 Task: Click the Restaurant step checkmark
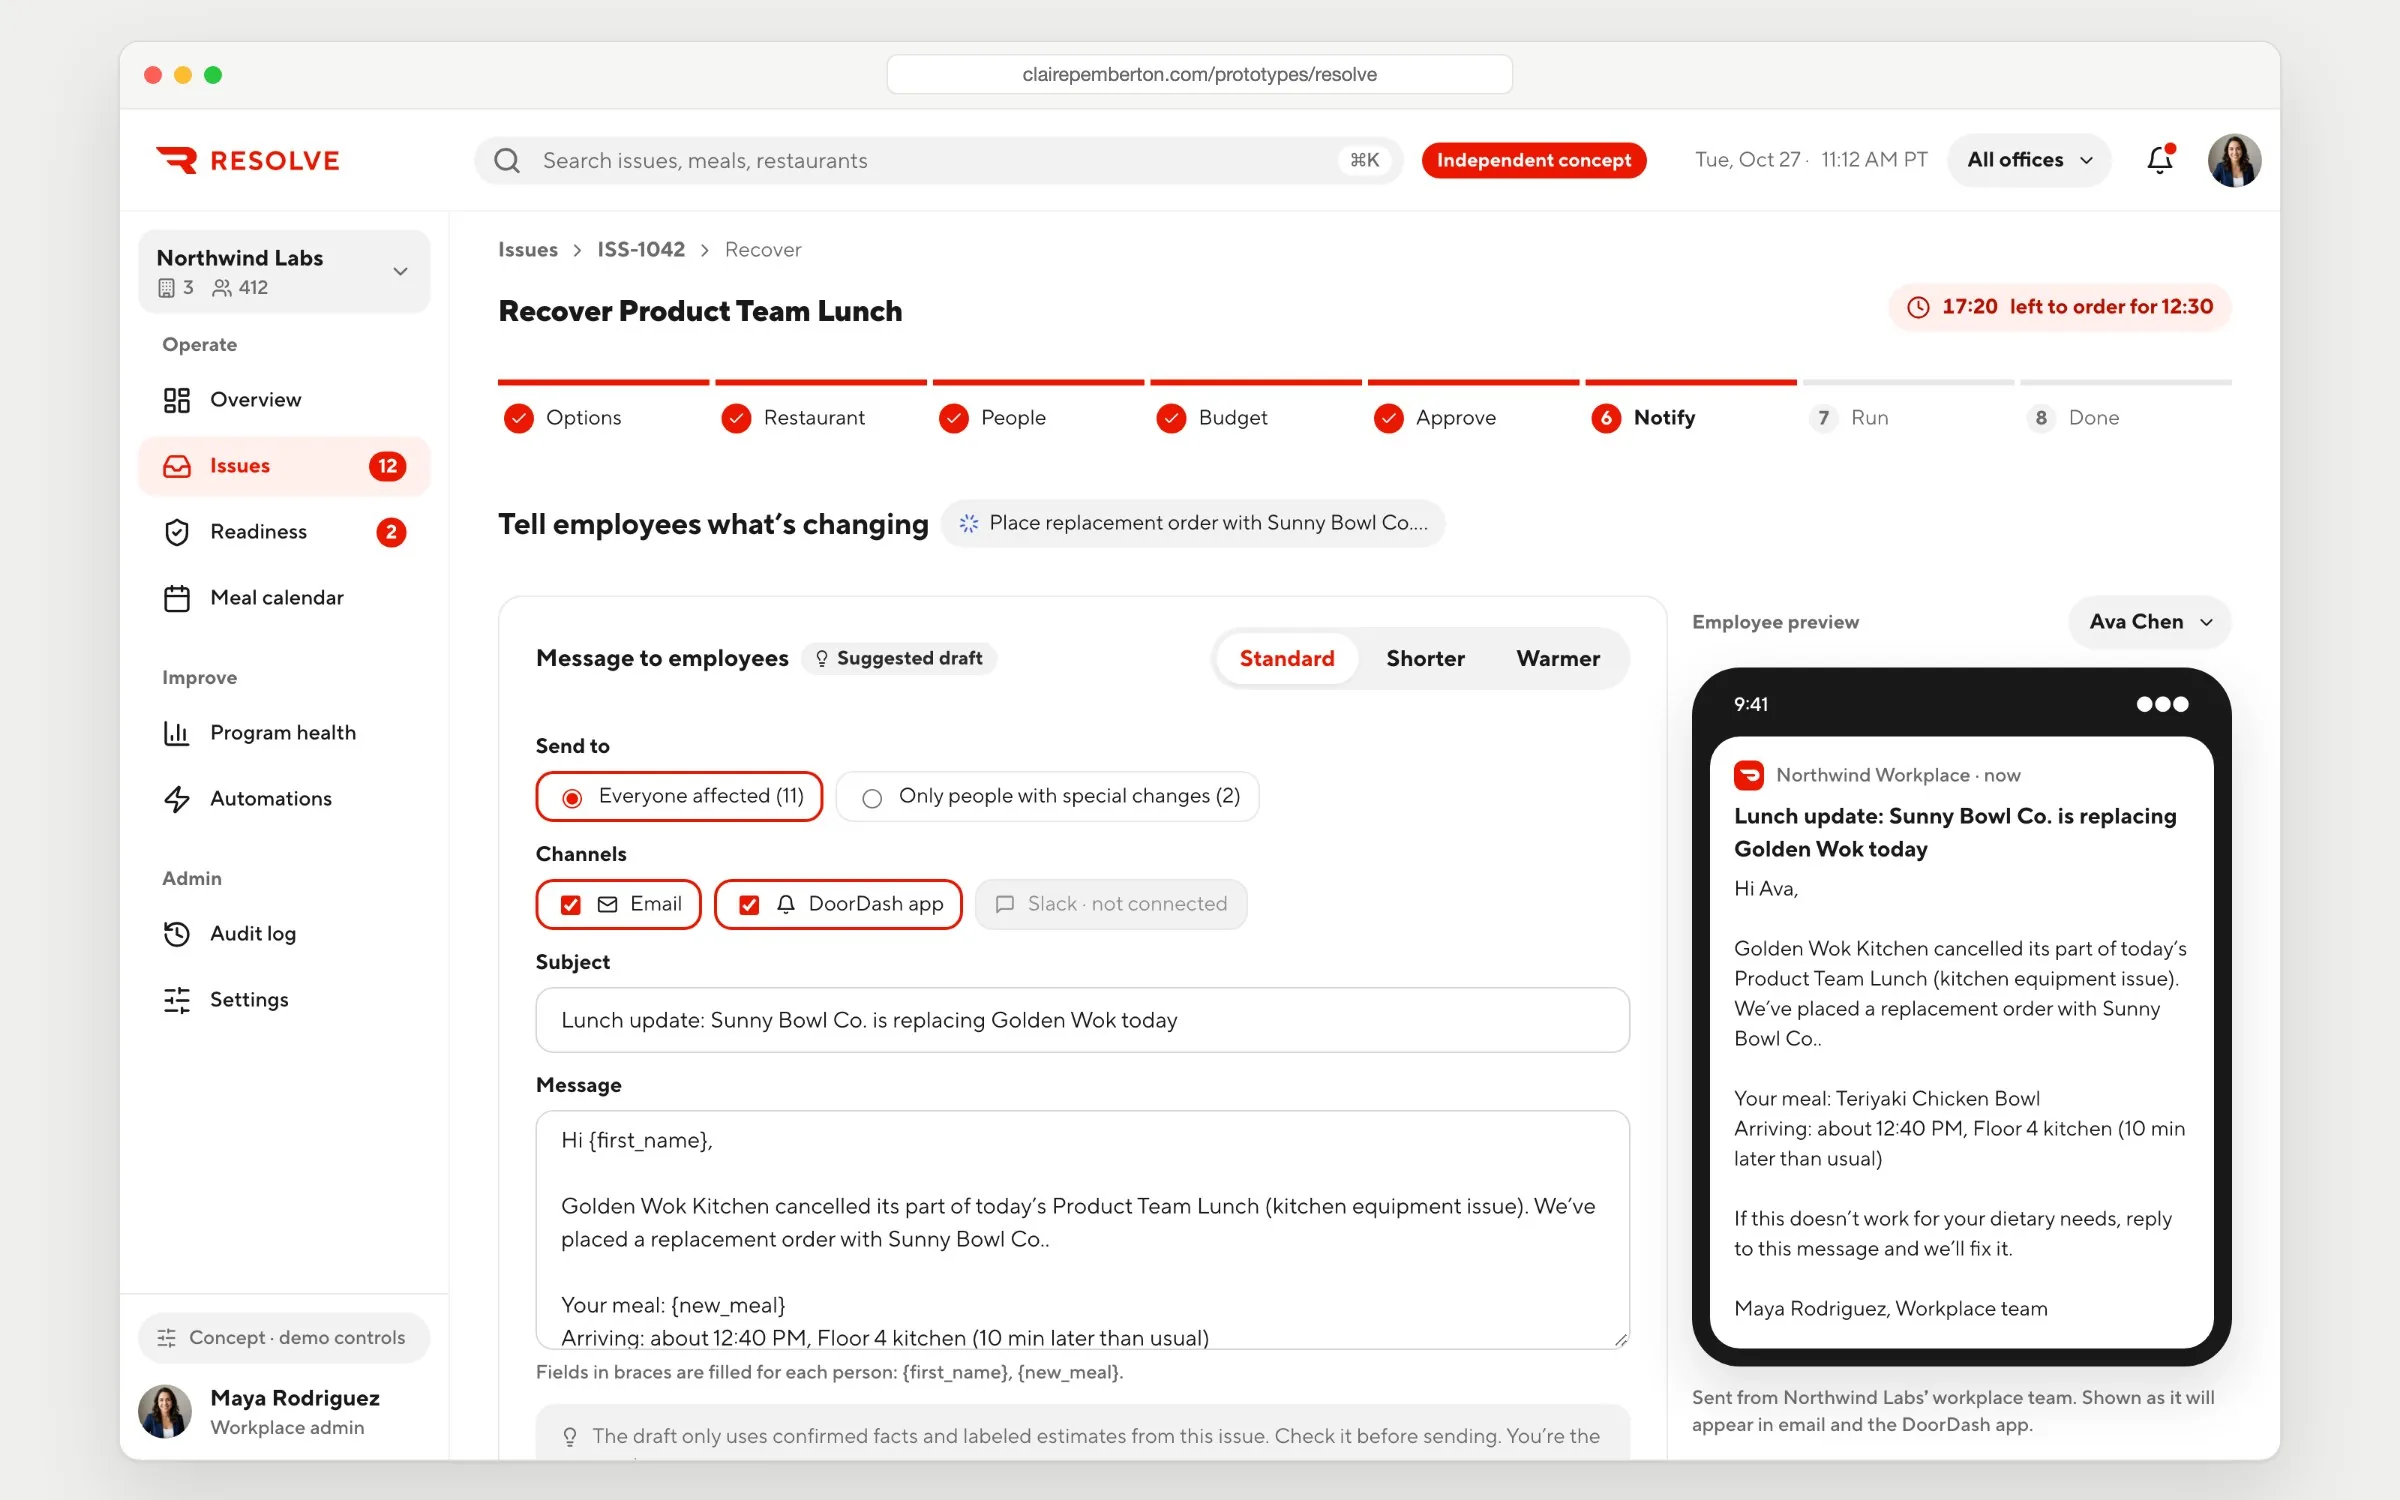tap(736, 418)
